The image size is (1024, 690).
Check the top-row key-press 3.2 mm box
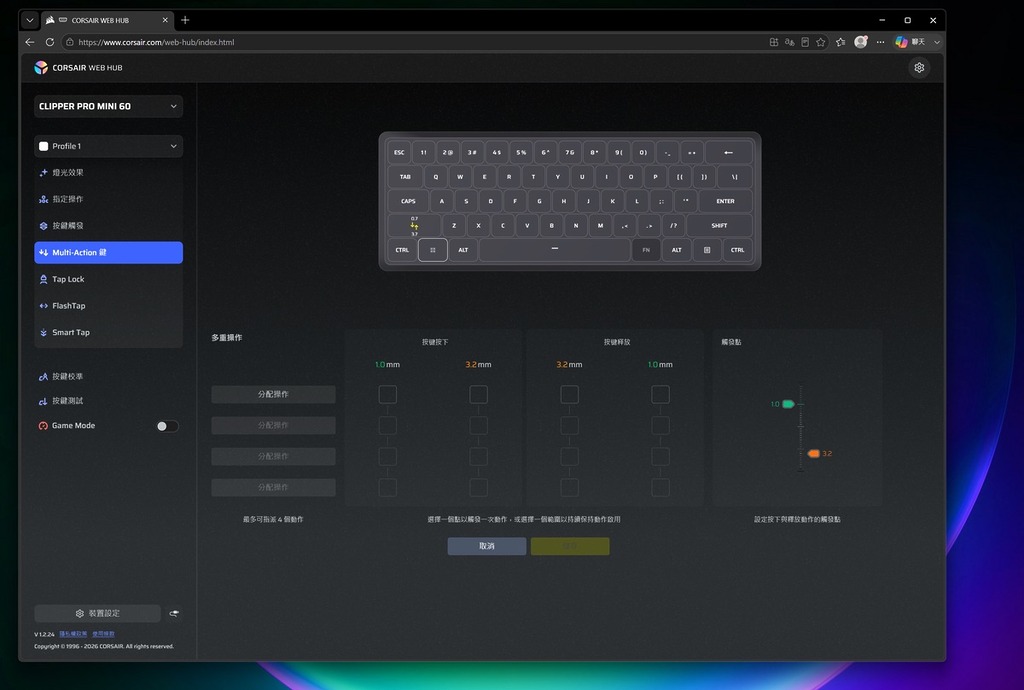(478, 394)
